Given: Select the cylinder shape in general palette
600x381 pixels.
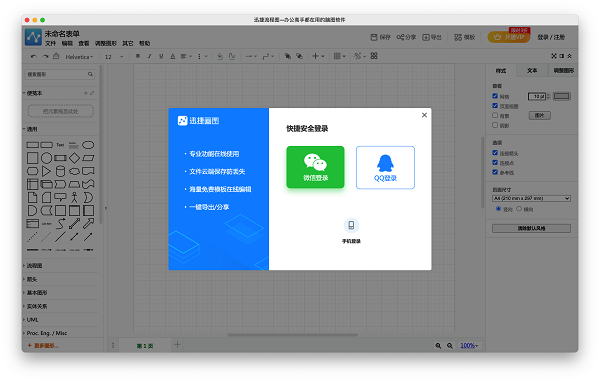Looking at the screenshot, I should tap(60, 171).
